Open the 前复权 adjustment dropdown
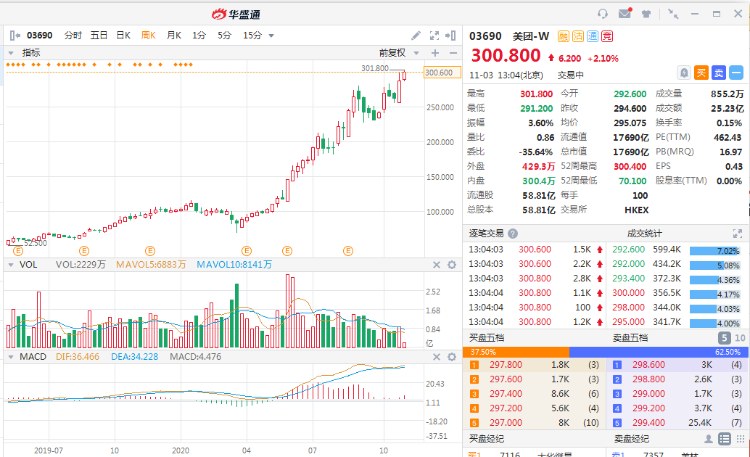Image resolution: width=750 pixels, height=457 pixels. pos(416,53)
